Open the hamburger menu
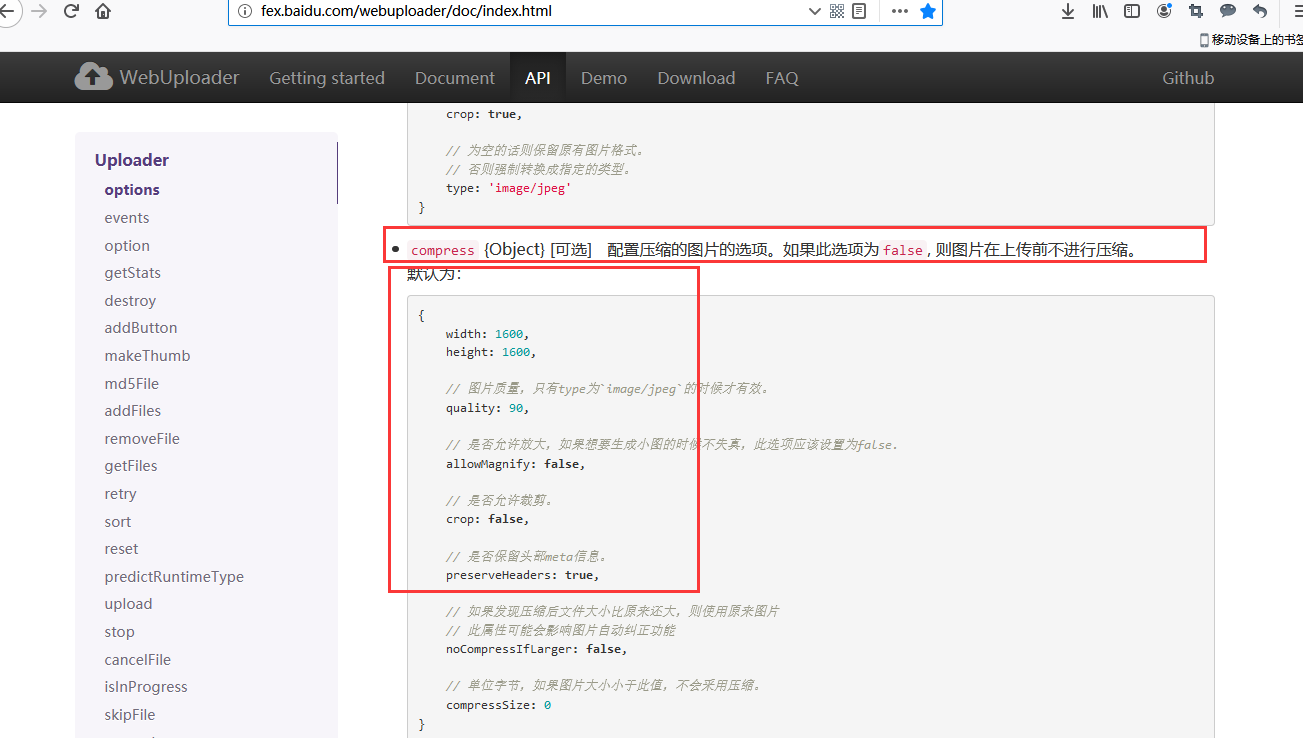1303x738 pixels. pyautogui.click(x=1295, y=14)
